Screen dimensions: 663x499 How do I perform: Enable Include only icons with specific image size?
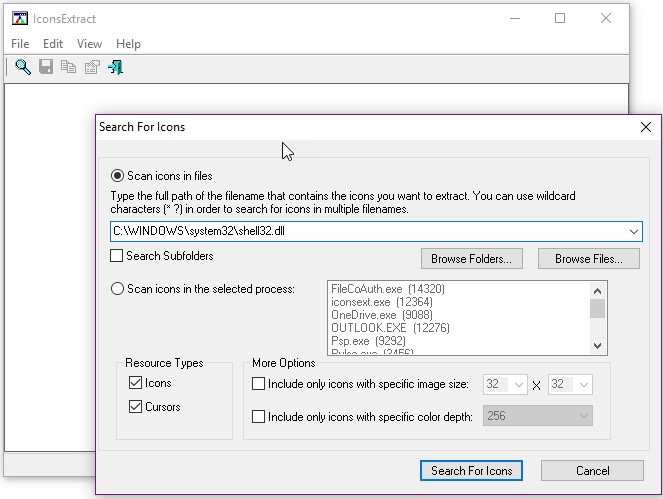pos(259,384)
